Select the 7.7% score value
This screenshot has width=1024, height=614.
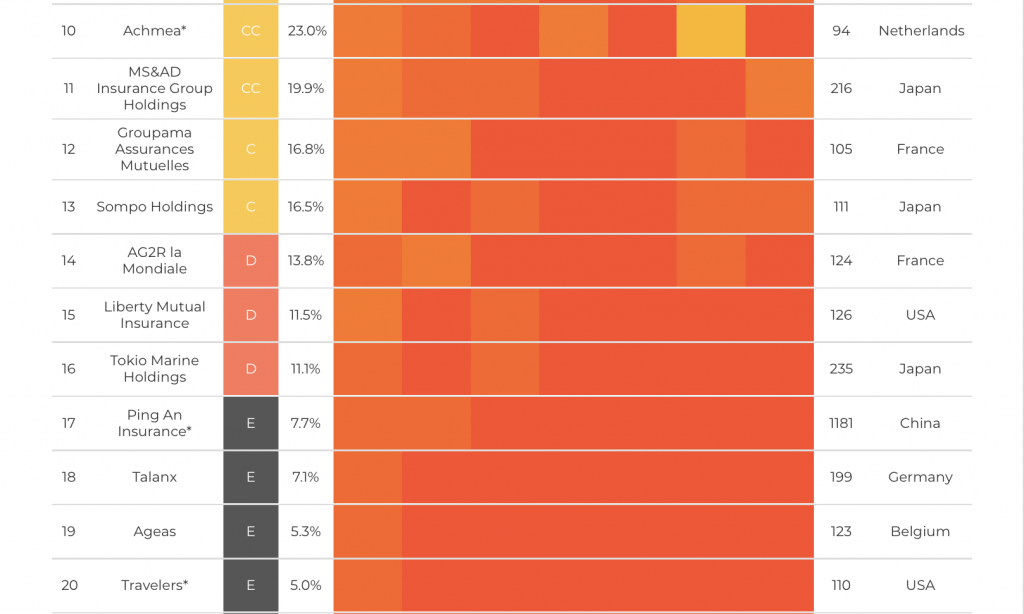305,423
